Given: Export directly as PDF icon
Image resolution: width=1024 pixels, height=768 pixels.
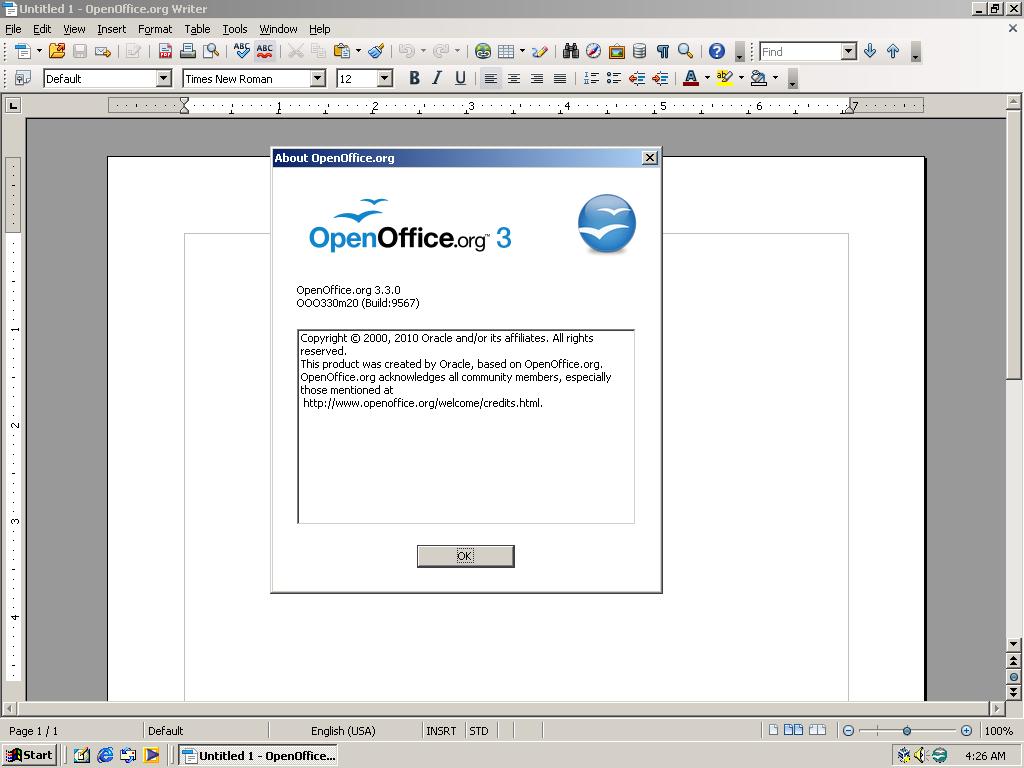Looking at the screenshot, I should pyautogui.click(x=165, y=51).
